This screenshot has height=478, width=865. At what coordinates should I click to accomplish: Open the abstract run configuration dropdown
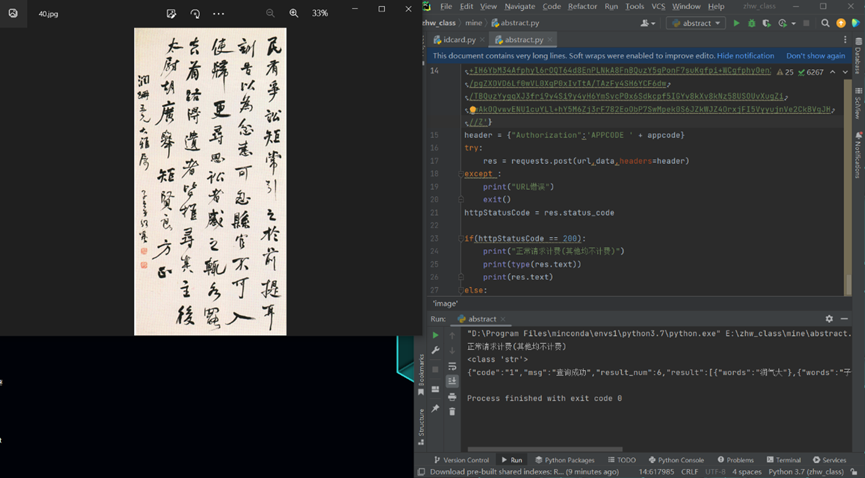(x=696, y=23)
